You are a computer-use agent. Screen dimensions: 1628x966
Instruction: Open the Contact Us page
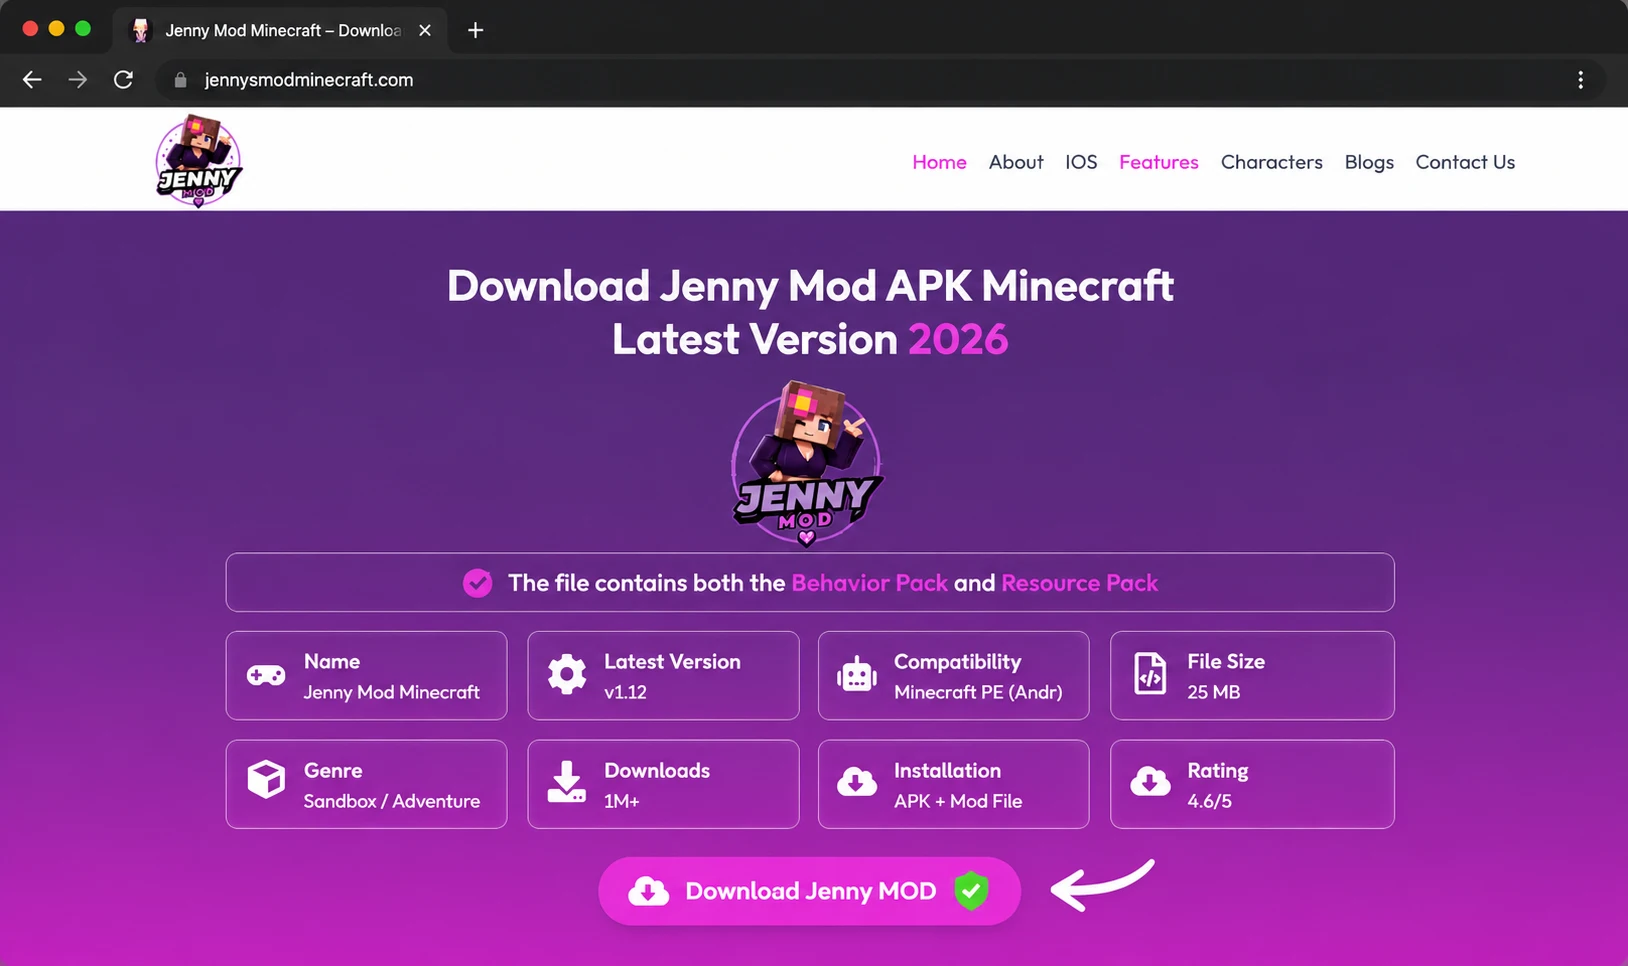pos(1465,162)
